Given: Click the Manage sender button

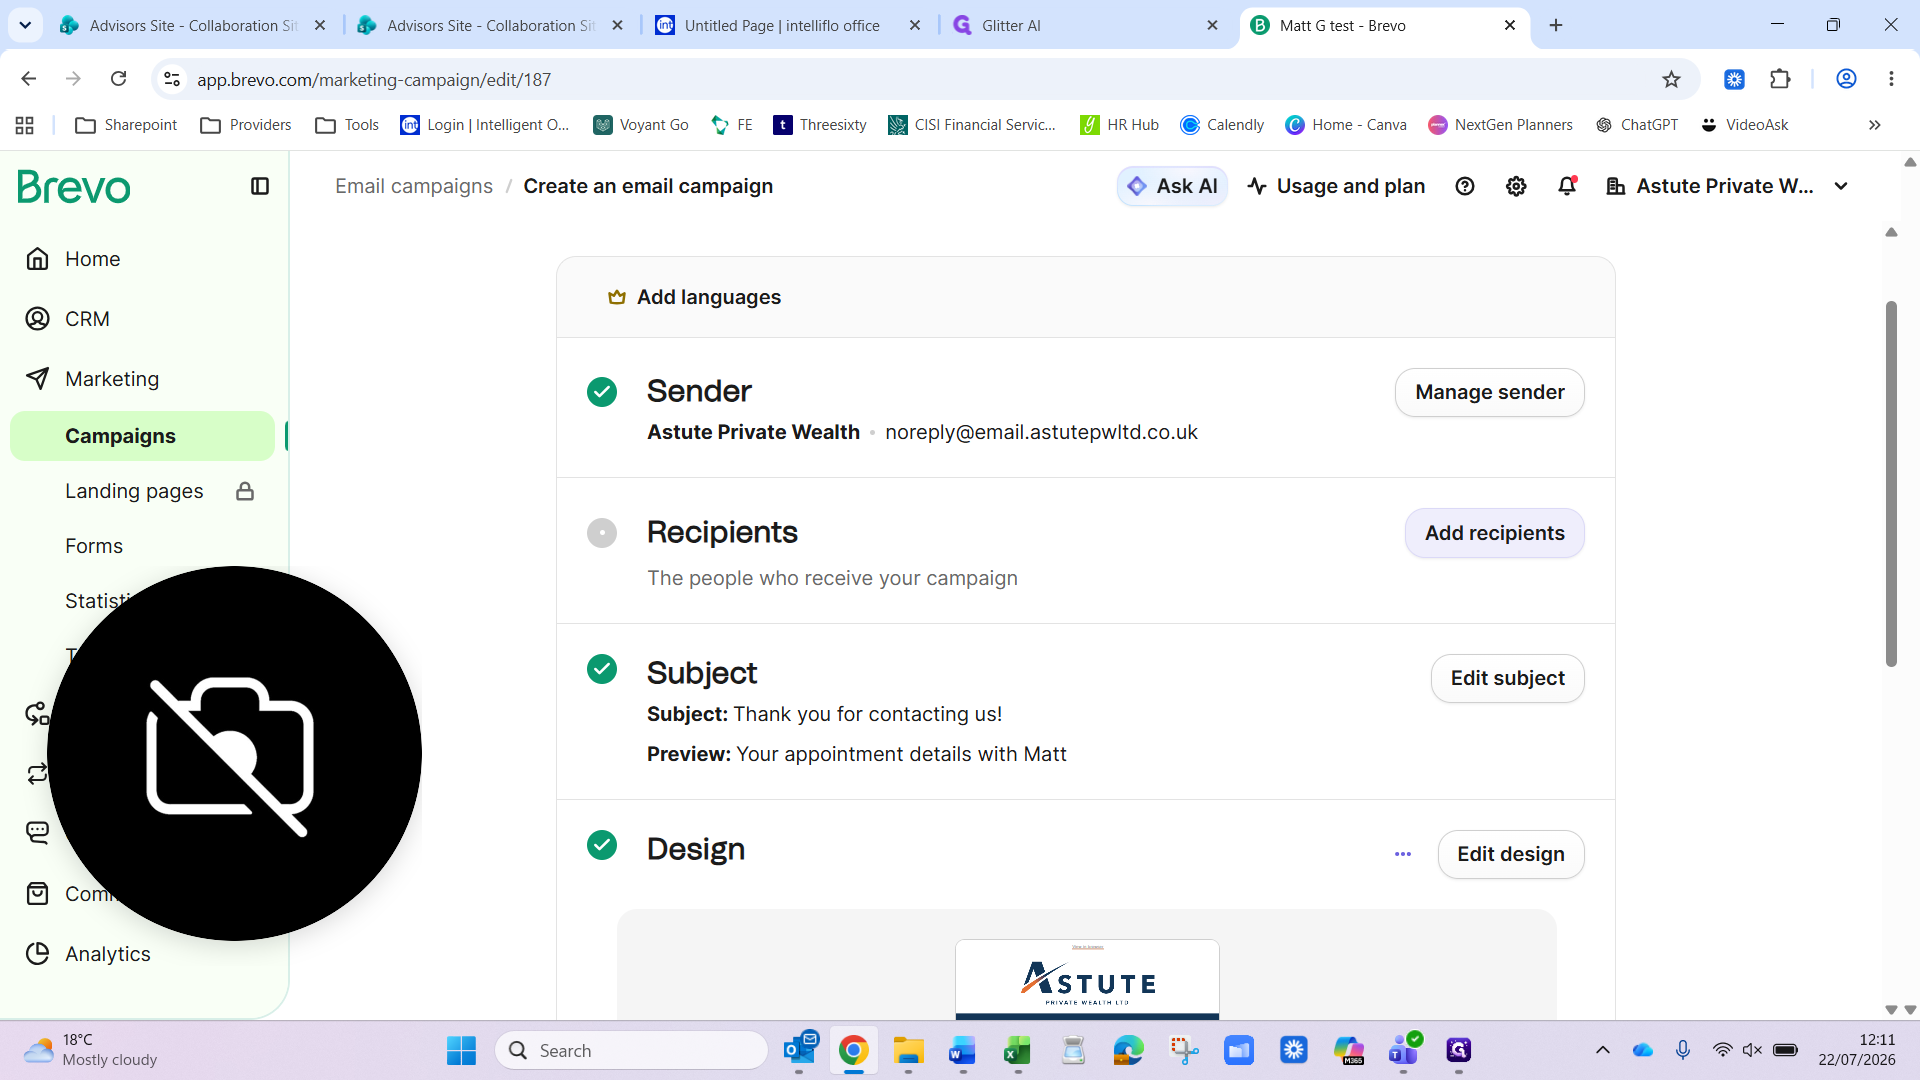Looking at the screenshot, I should [x=1490, y=392].
